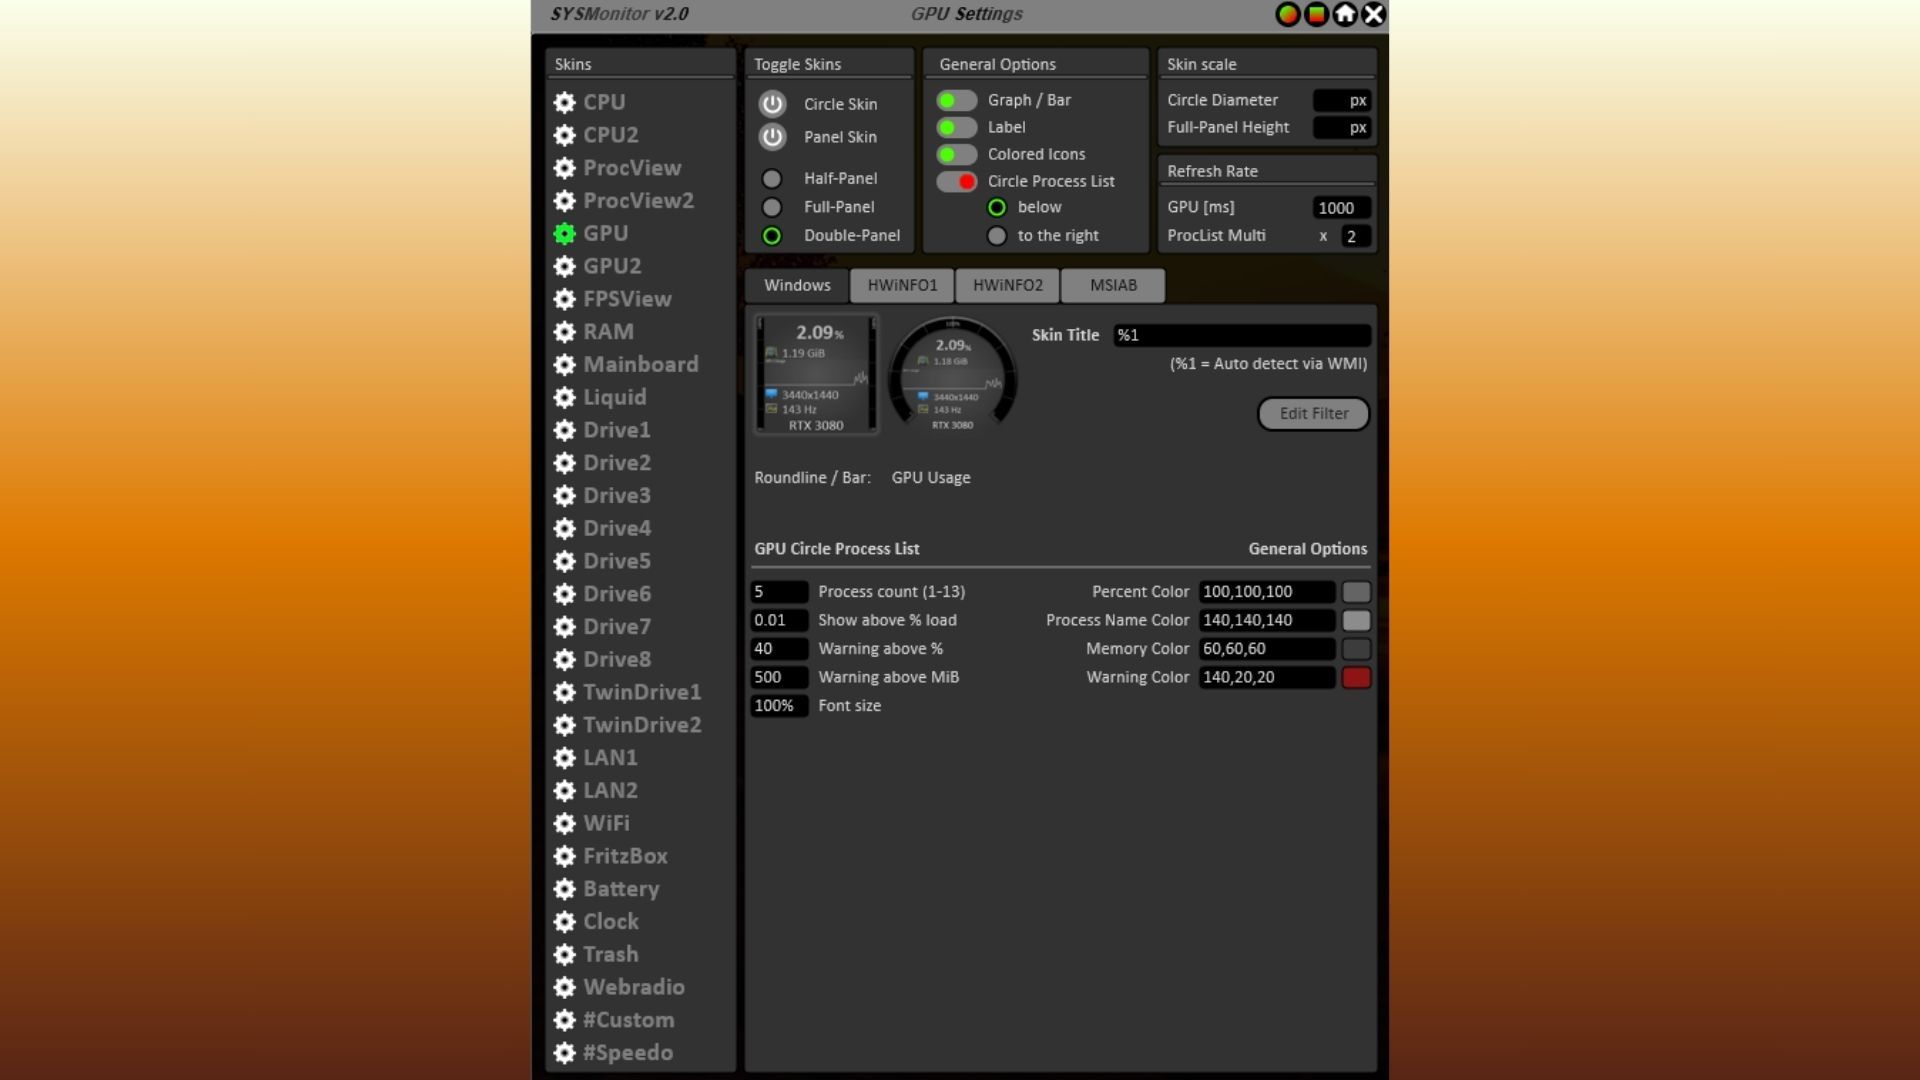Click the GPU [ms] refresh rate field
Screen dimensions: 1920x1080
[x=1341, y=208]
